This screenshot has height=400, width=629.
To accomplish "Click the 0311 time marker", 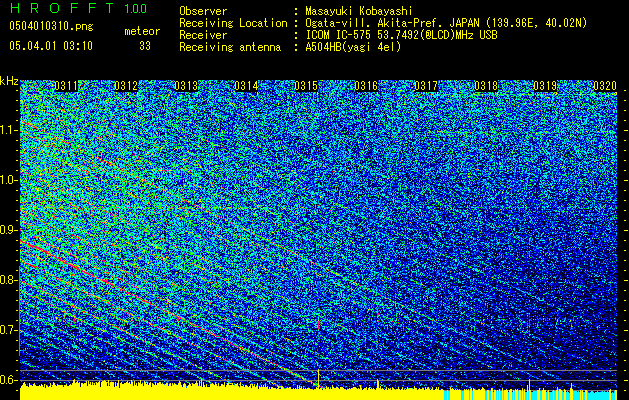I will click(x=66, y=86).
